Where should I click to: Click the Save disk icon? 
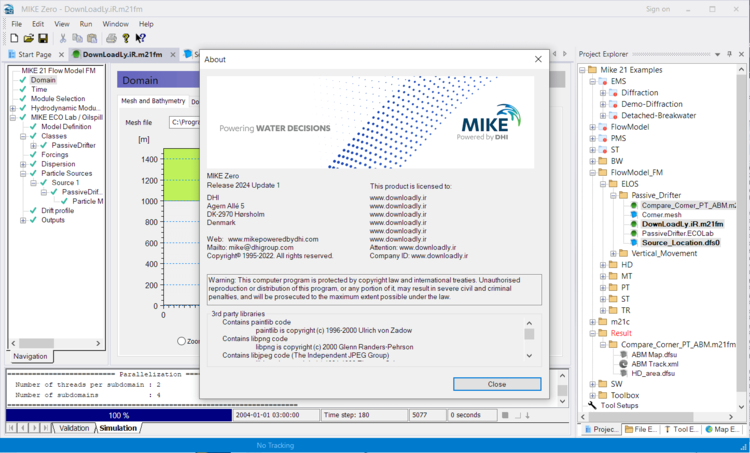click(x=43, y=38)
